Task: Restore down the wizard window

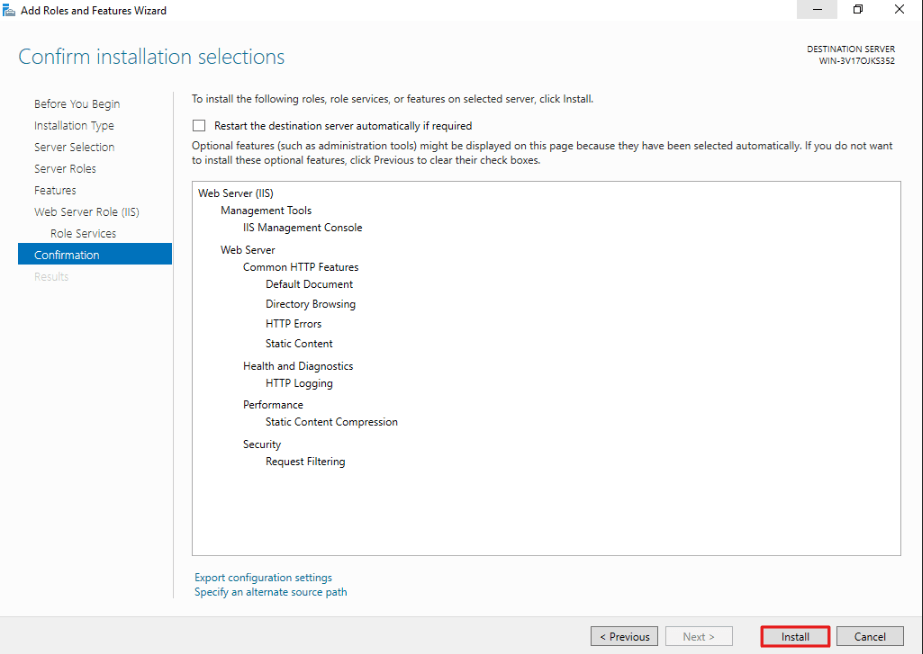Action: pyautogui.click(x=858, y=9)
